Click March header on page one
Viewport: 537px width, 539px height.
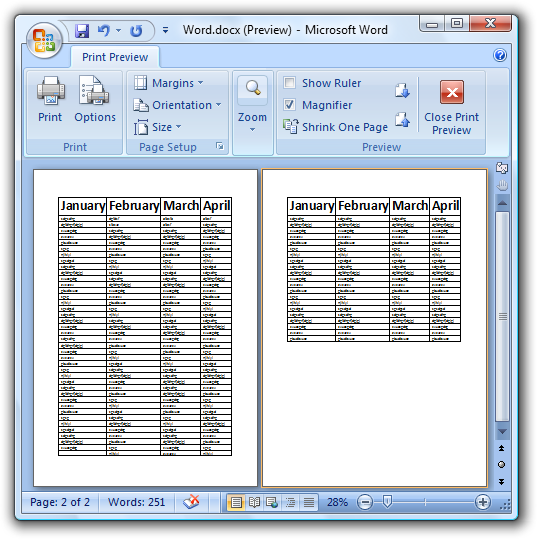[180, 206]
